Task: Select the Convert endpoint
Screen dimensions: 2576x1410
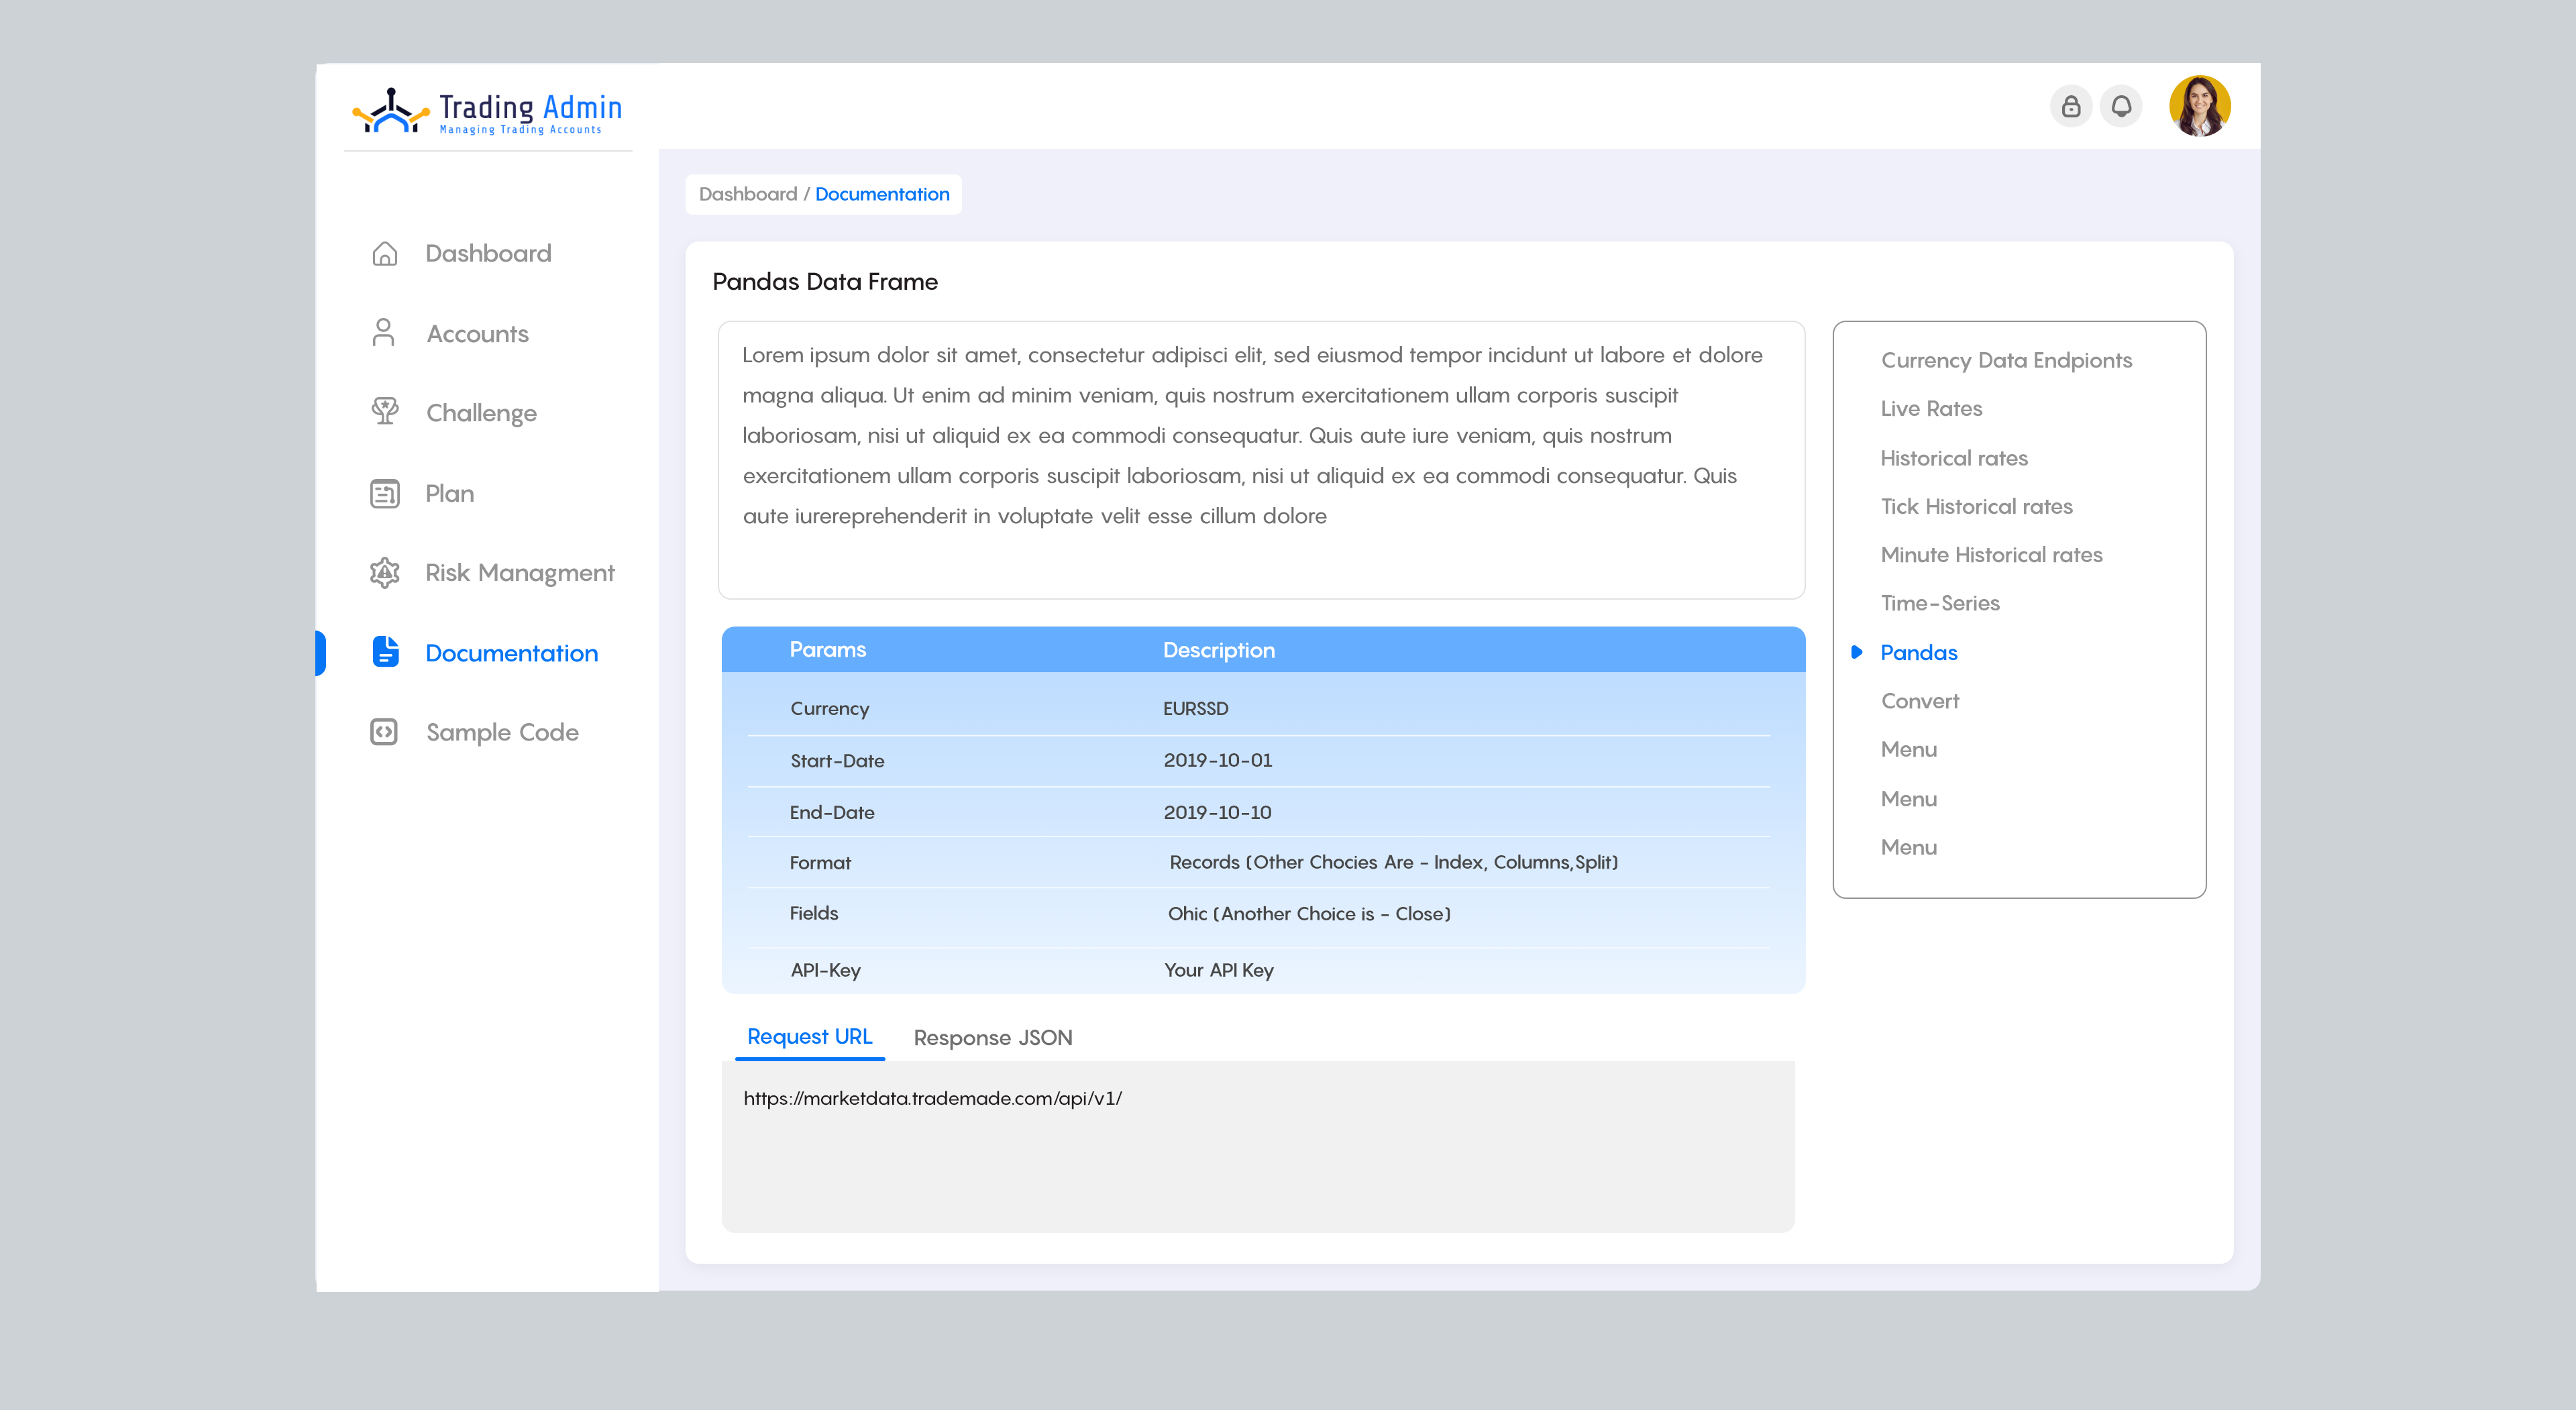Action: coord(1920,701)
